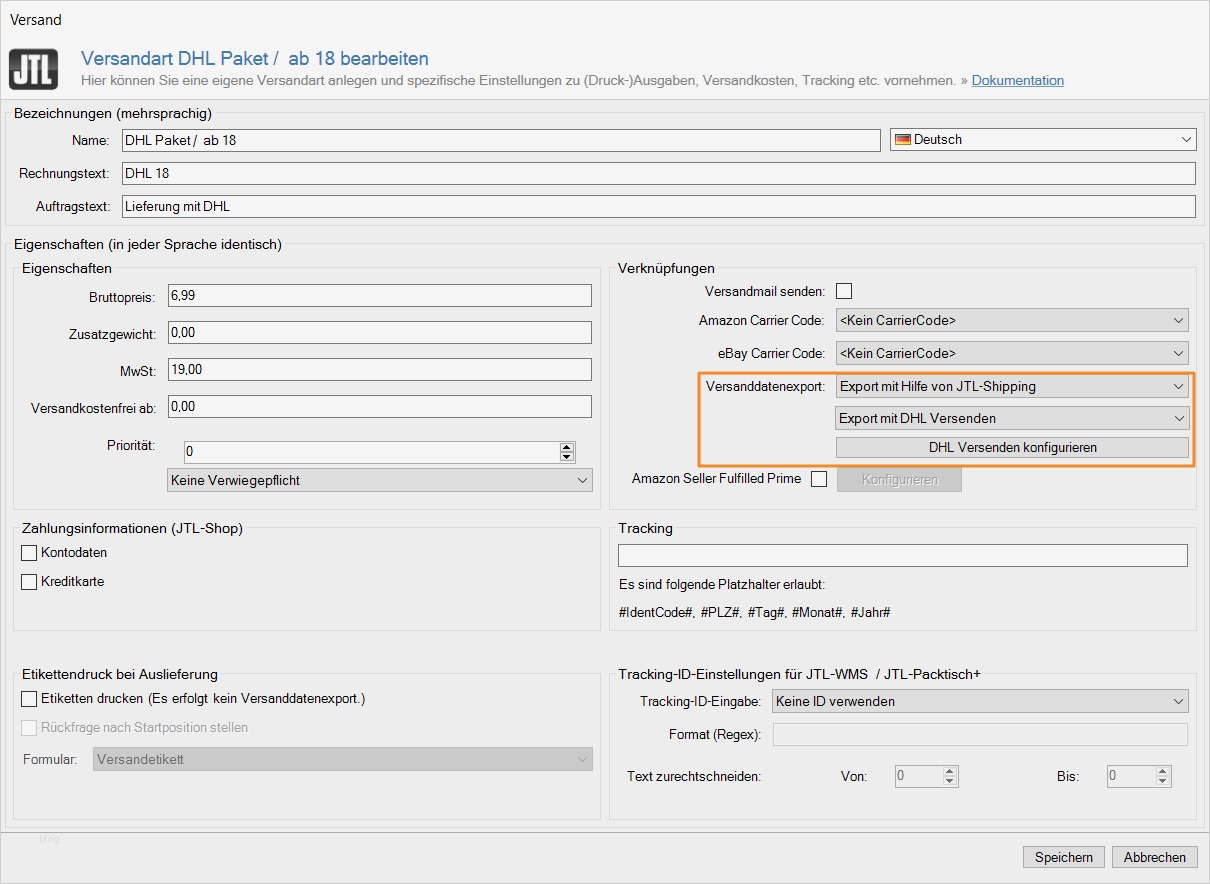Open the eBay Carrier Code dropdown
Screen dimensions: 1210x884
click(1011, 353)
